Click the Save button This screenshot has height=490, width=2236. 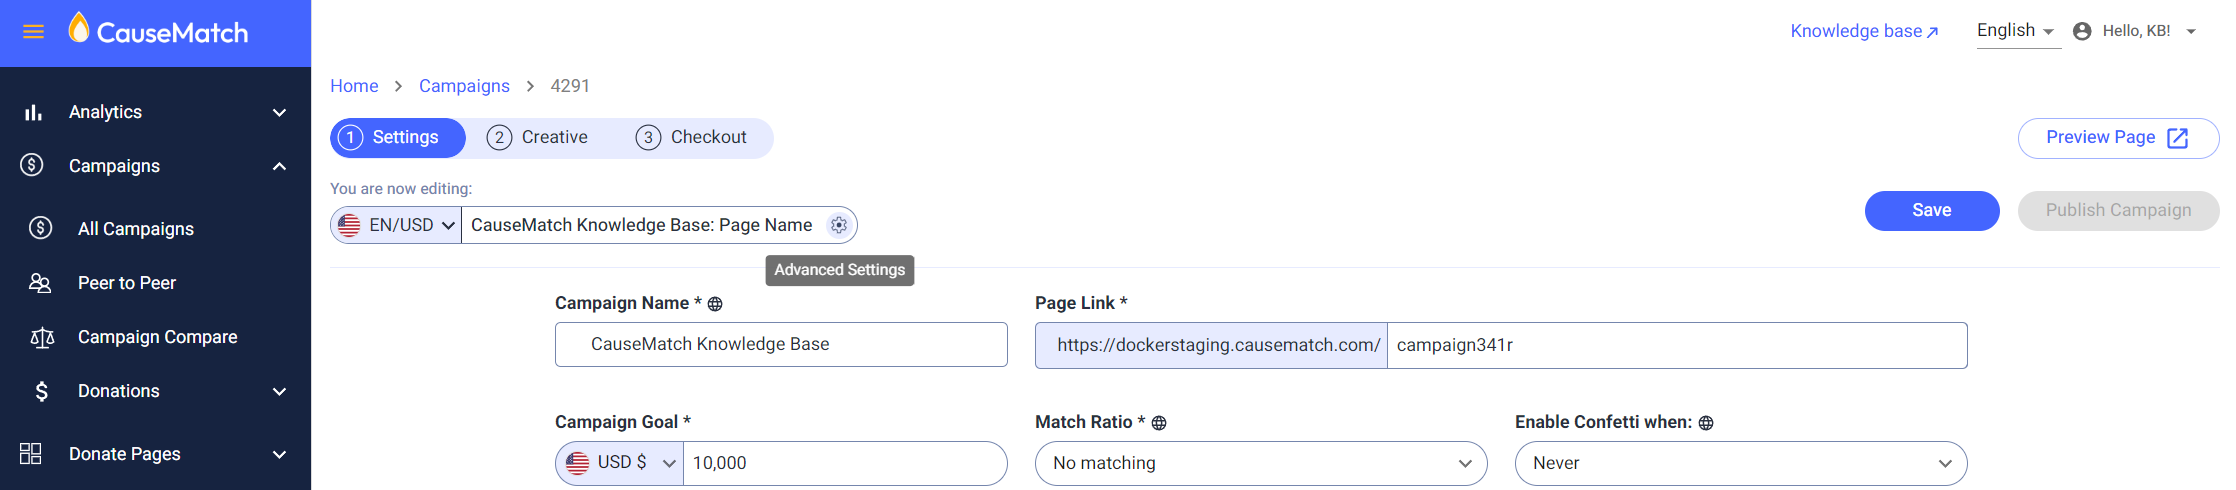click(x=1931, y=210)
